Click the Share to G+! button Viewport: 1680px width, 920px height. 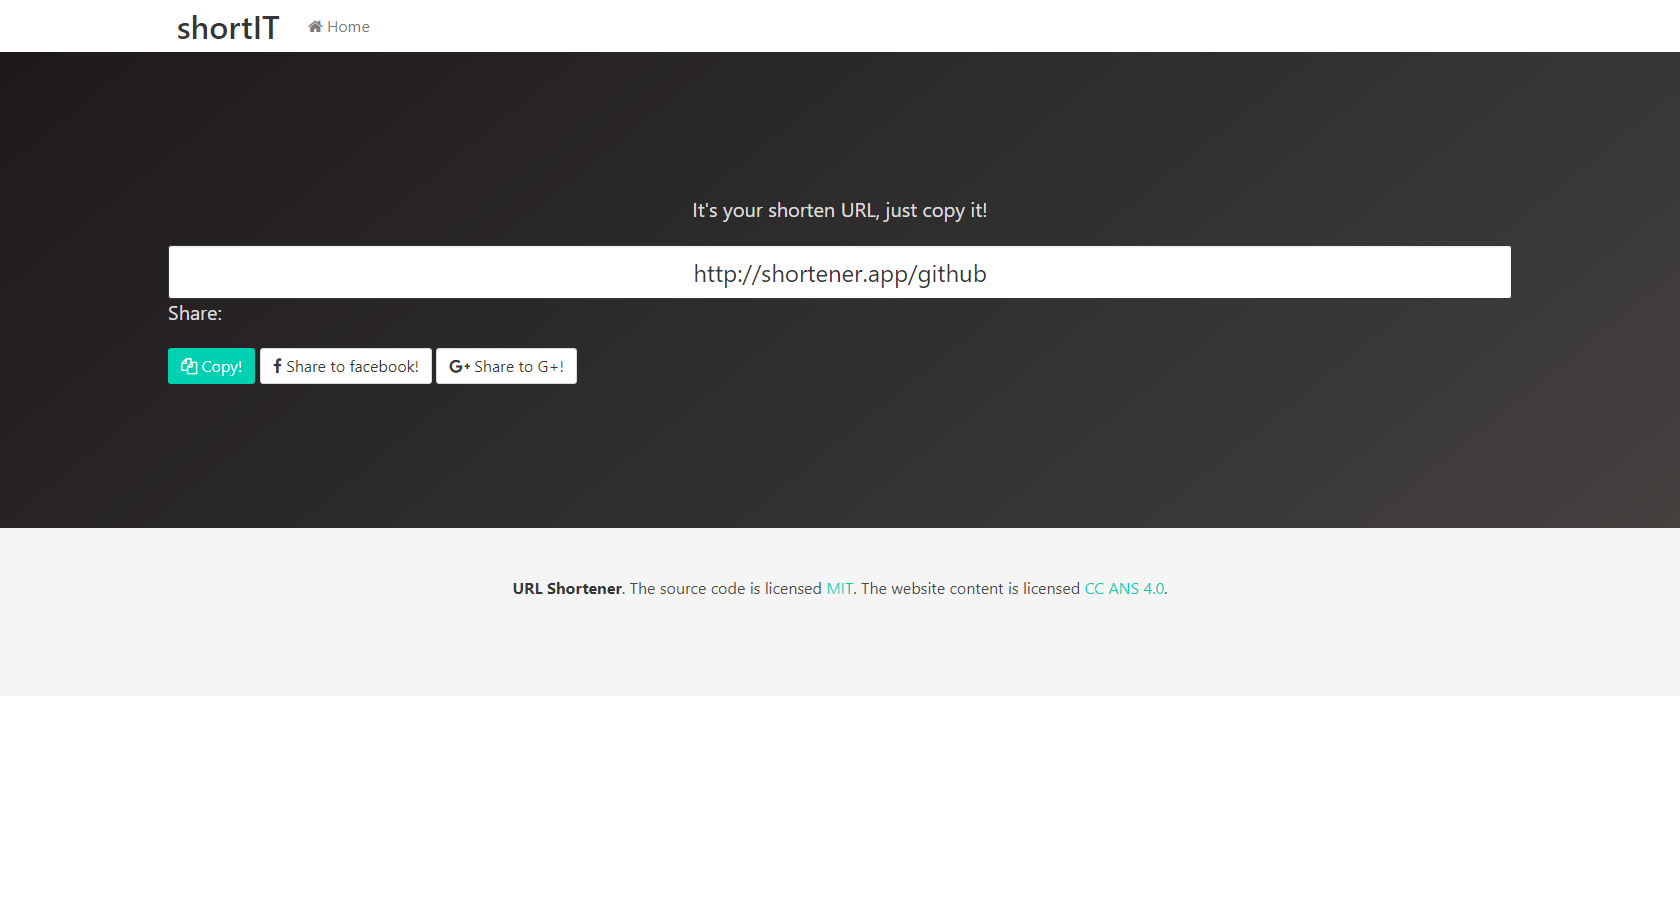coord(506,366)
